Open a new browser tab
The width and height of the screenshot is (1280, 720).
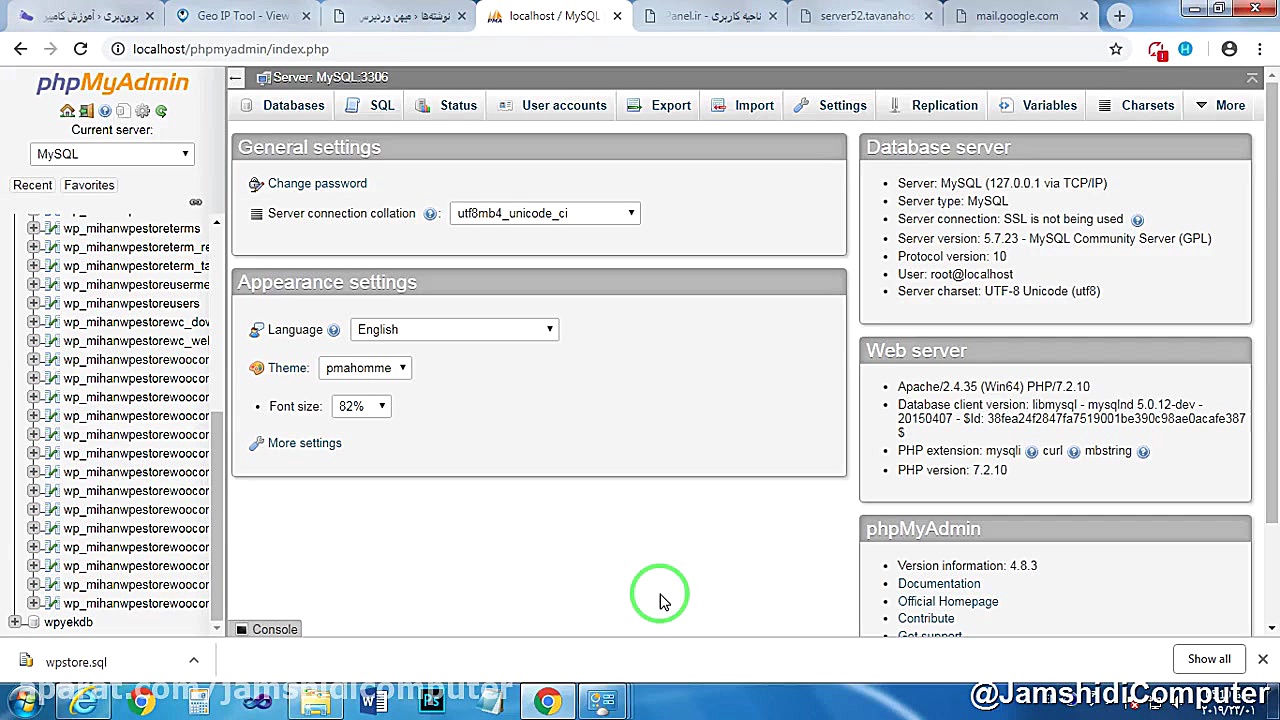point(1119,16)
